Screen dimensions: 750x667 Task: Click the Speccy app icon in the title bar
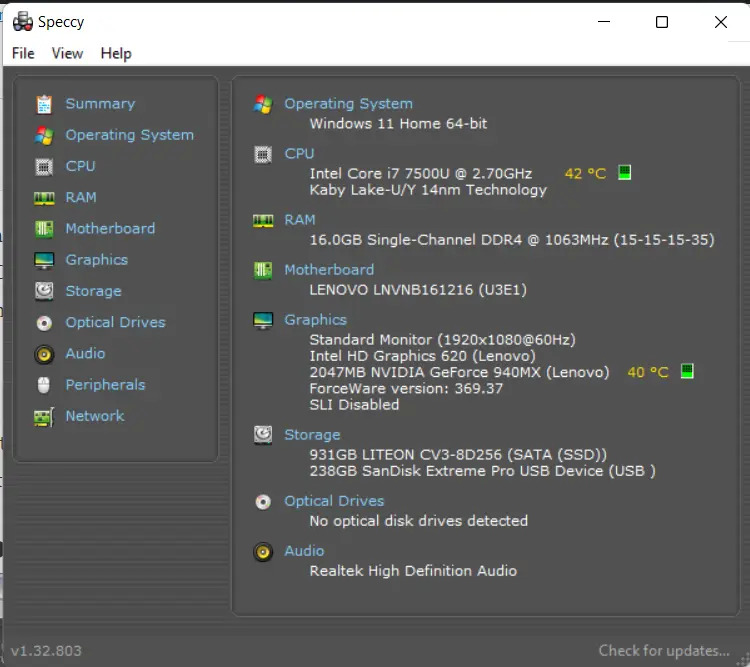22,22
